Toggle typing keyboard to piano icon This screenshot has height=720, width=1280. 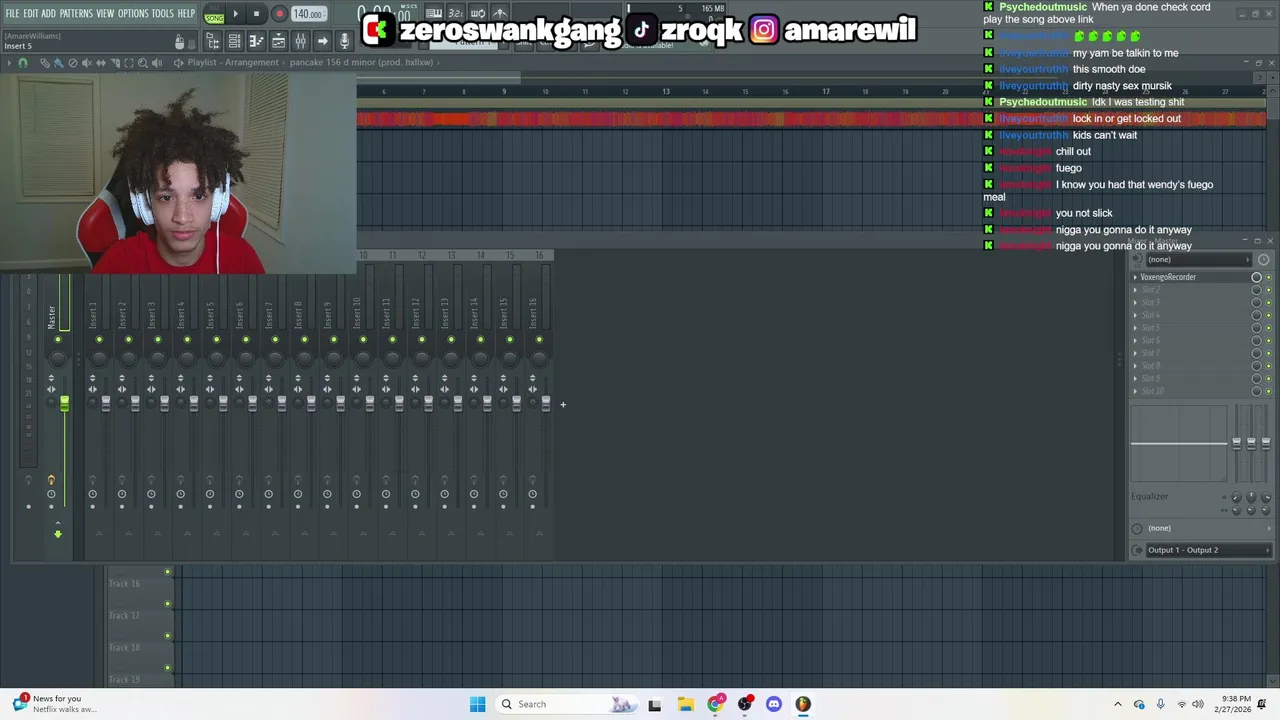[x=433, y=14]
